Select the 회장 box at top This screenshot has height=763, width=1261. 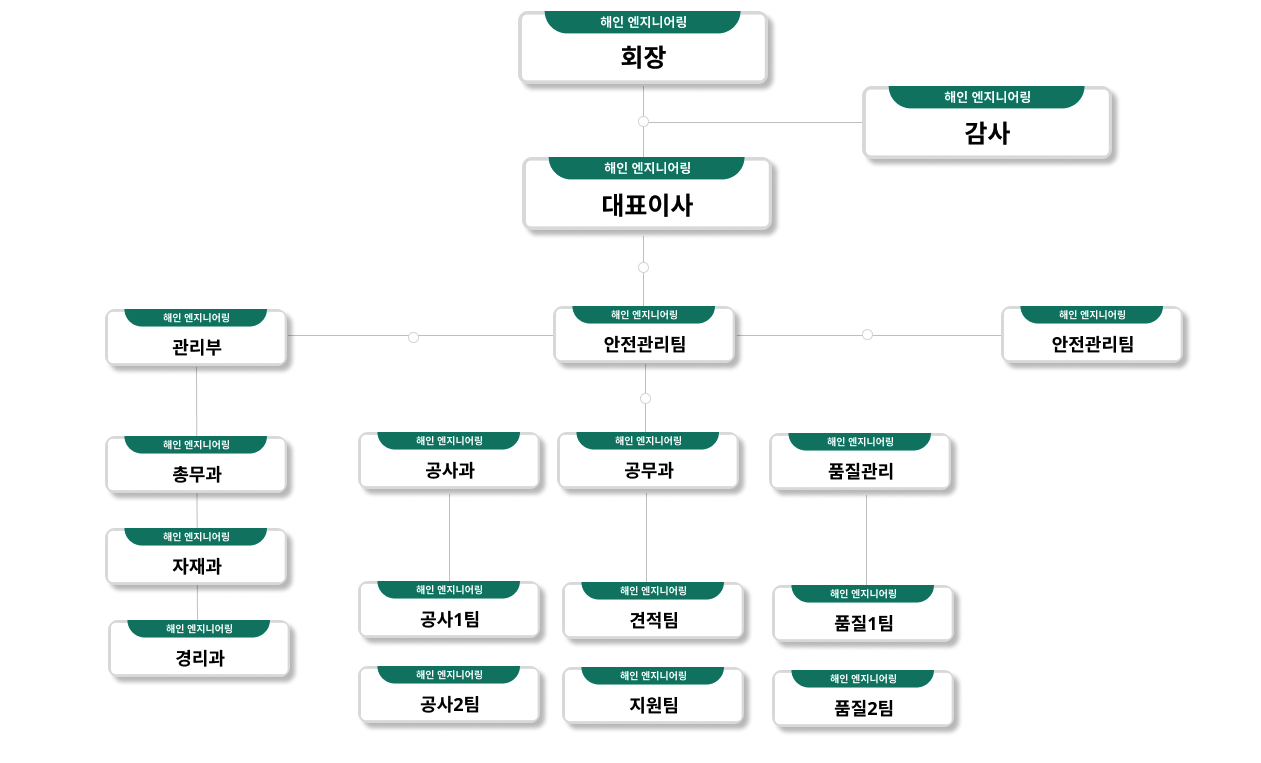coord(643,47)
